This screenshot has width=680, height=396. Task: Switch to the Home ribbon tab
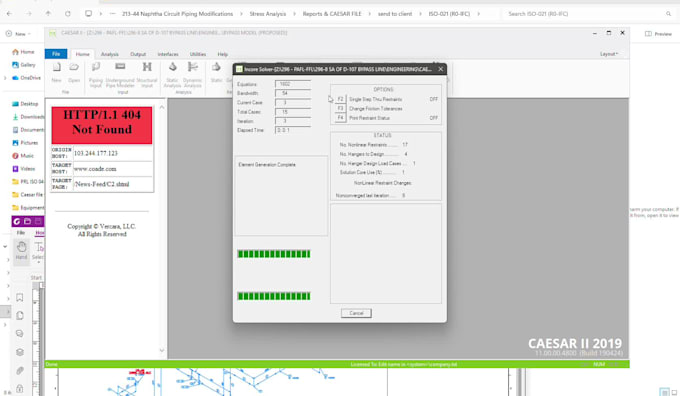[82, 54]
